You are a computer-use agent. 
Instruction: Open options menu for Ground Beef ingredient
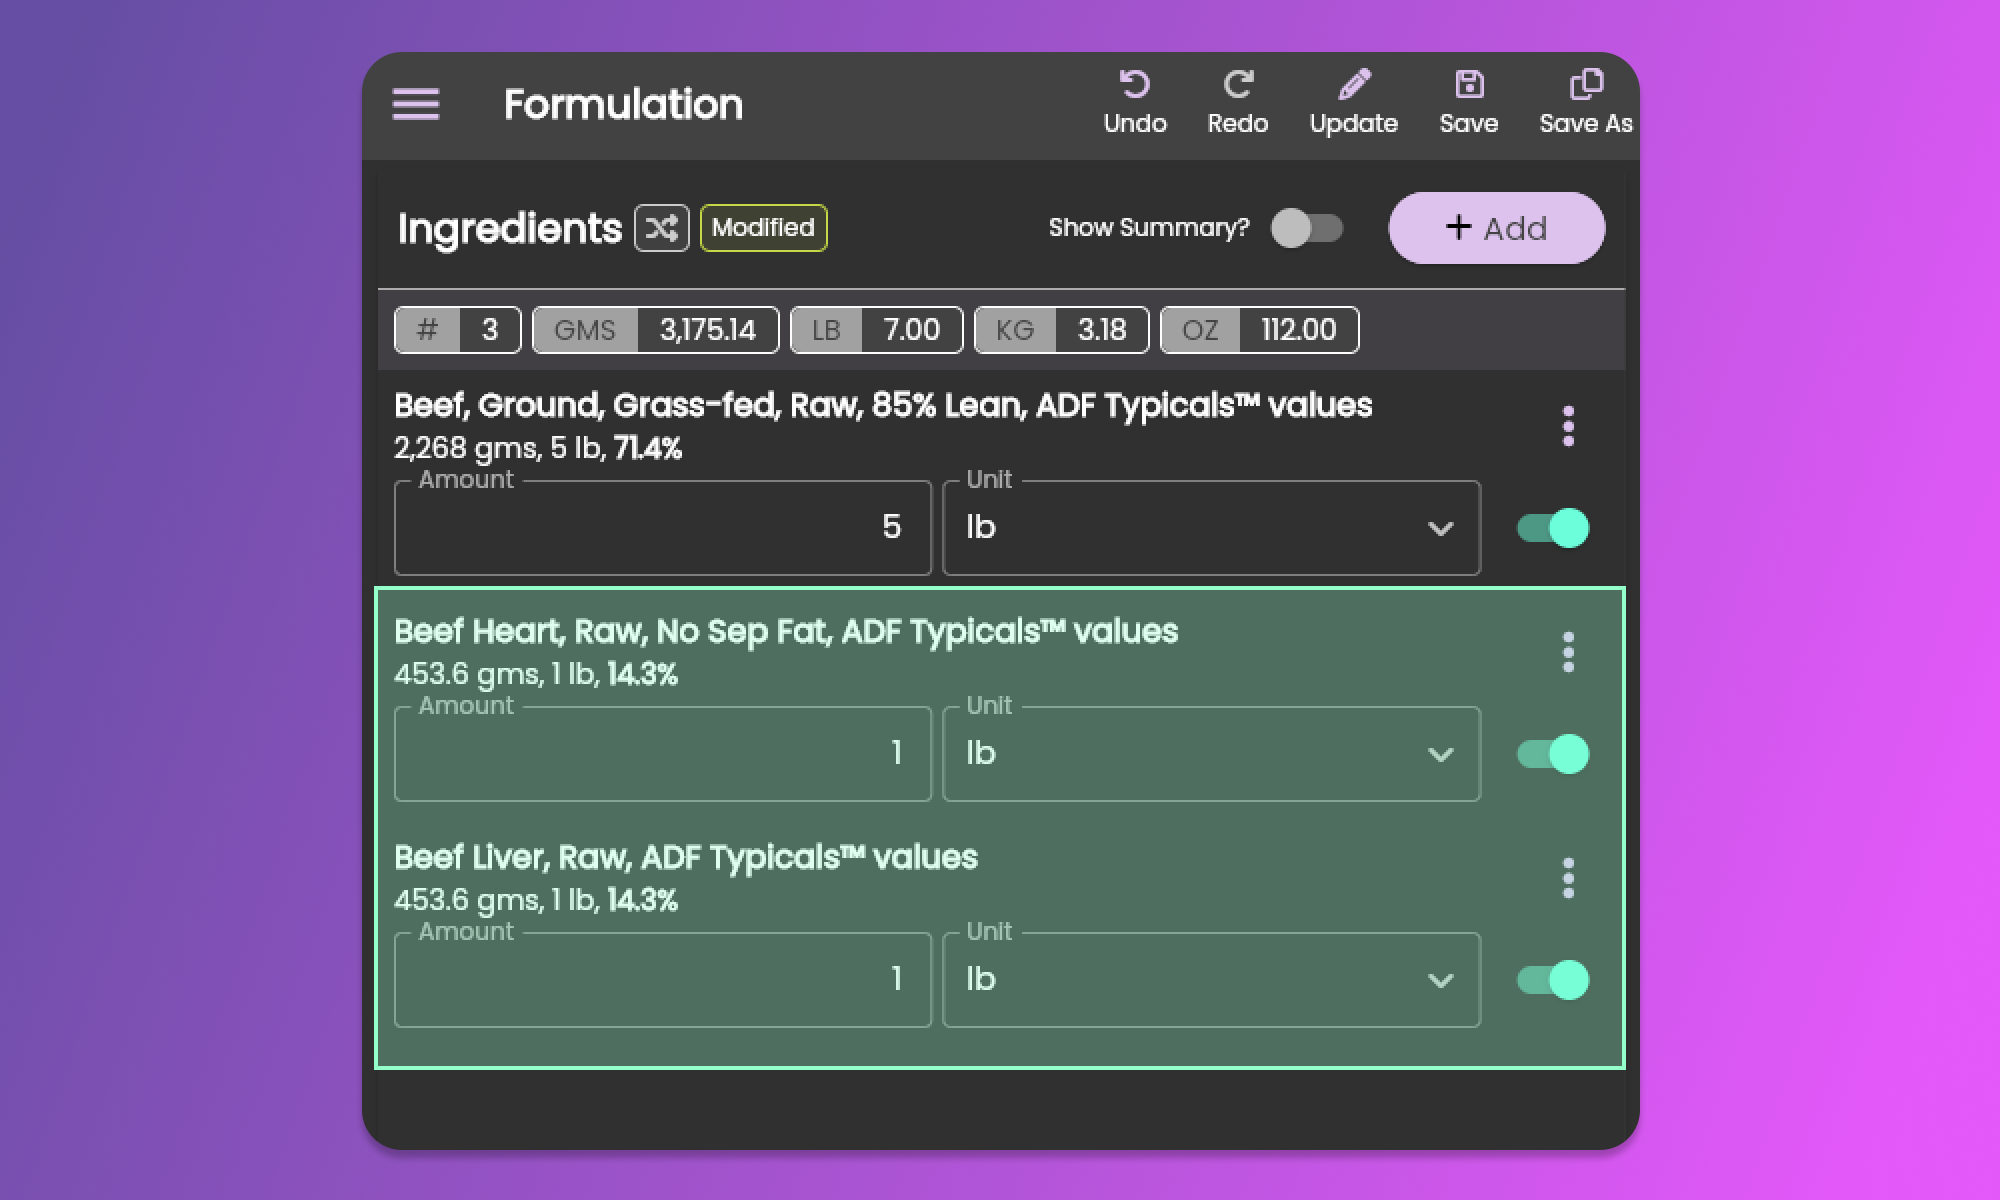tap(1568, 426)
